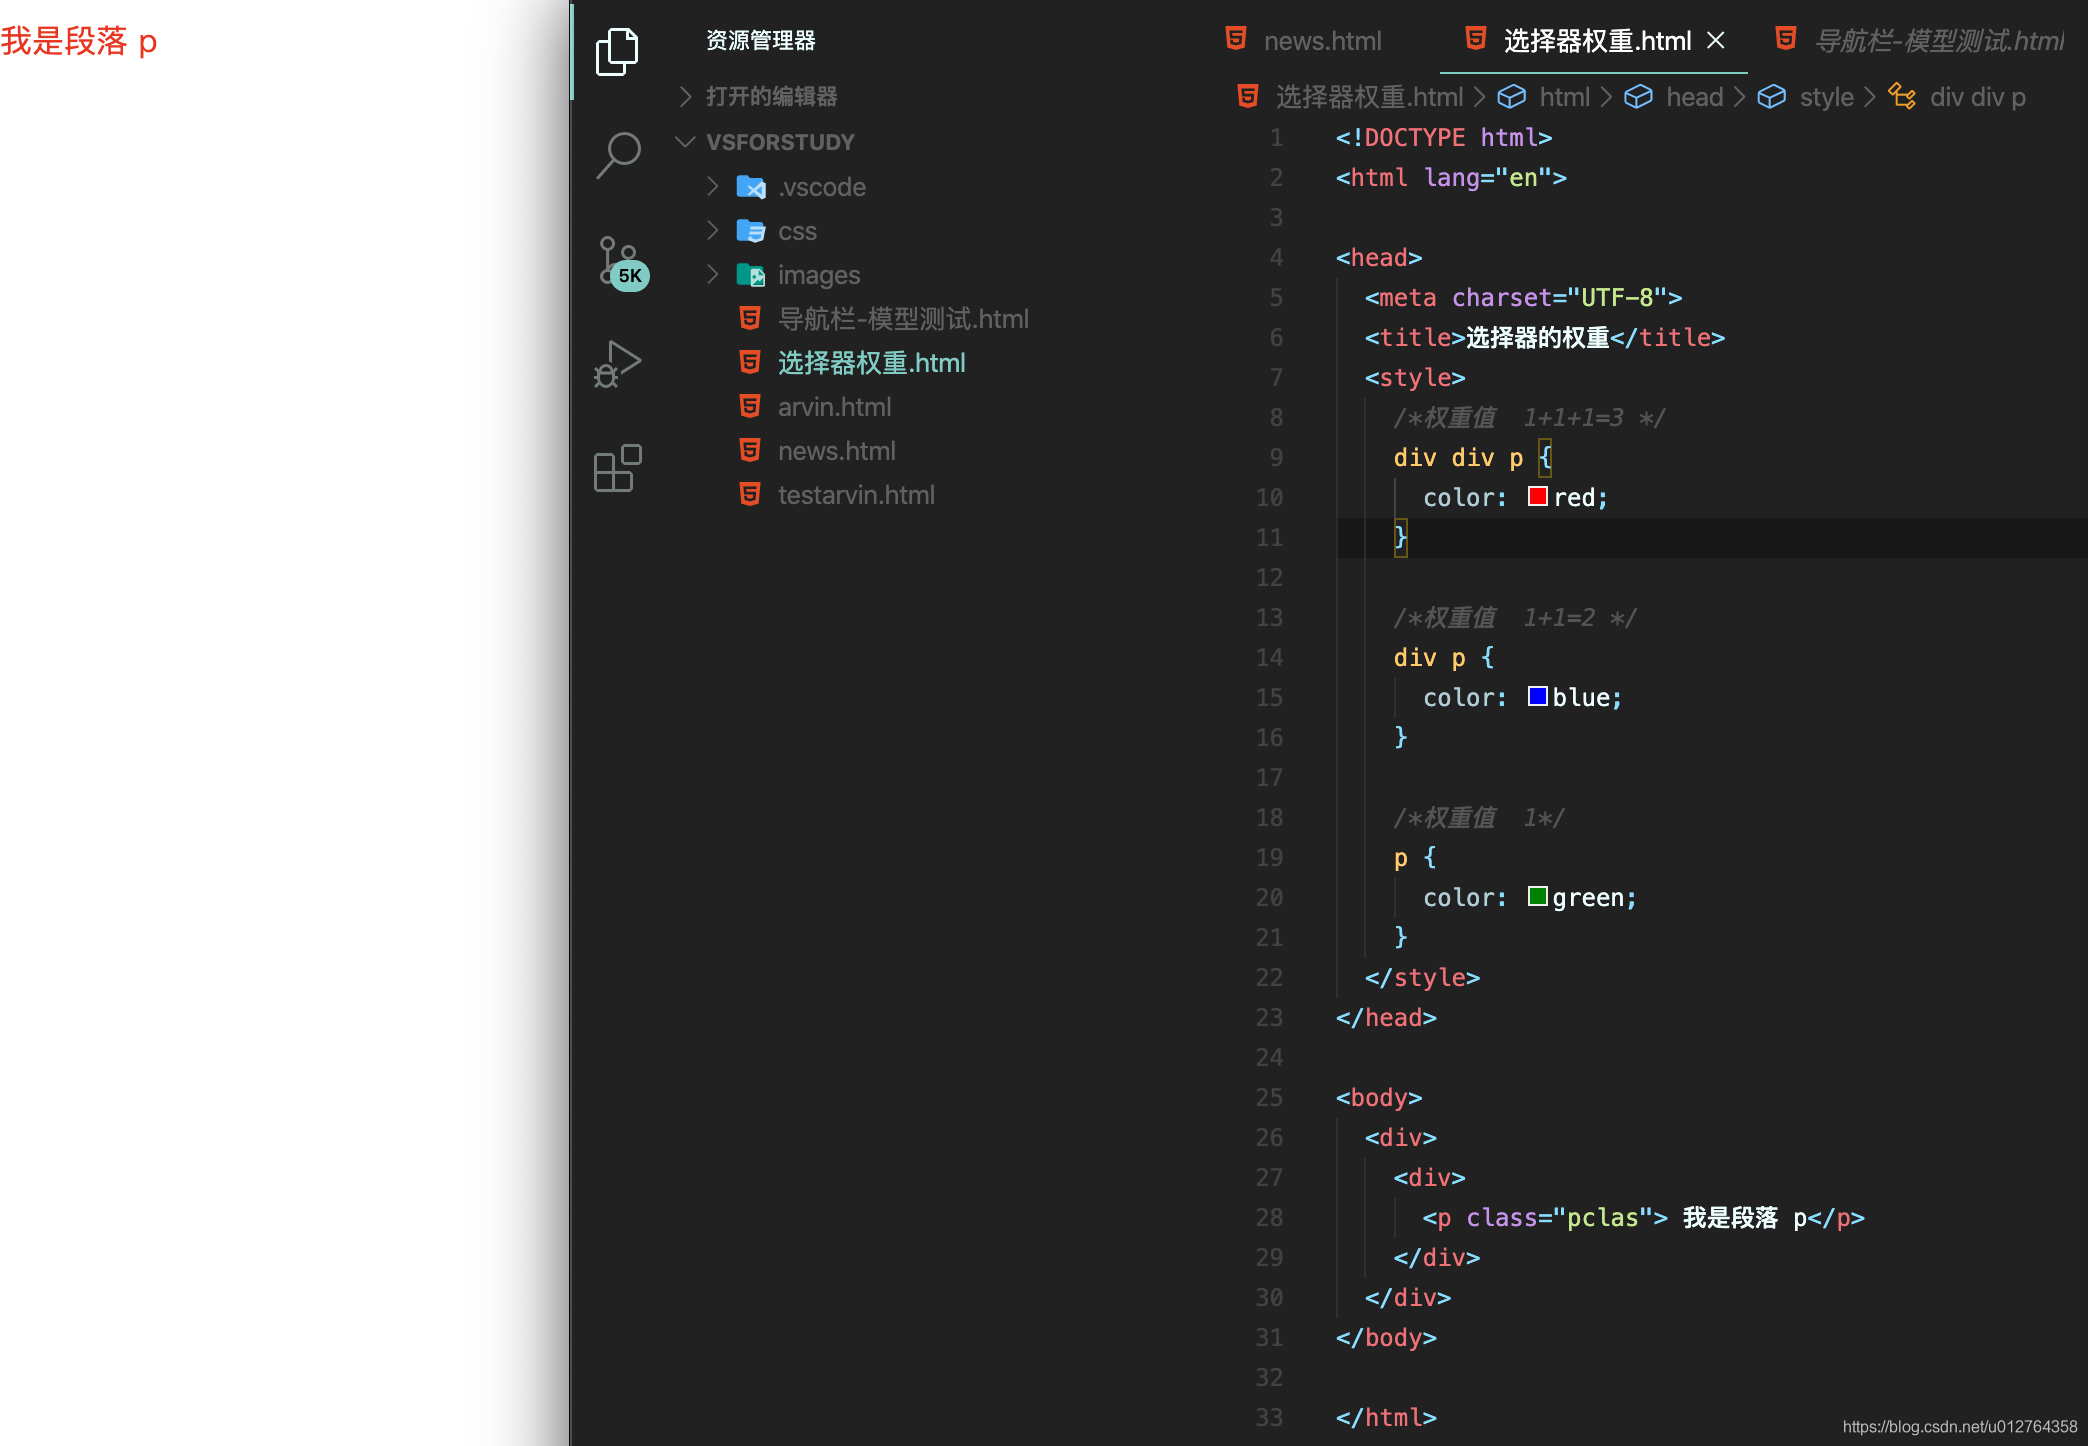Click the .vscode folder icon
Screen dimensions: 2088x1446
(x=751, y=187)
